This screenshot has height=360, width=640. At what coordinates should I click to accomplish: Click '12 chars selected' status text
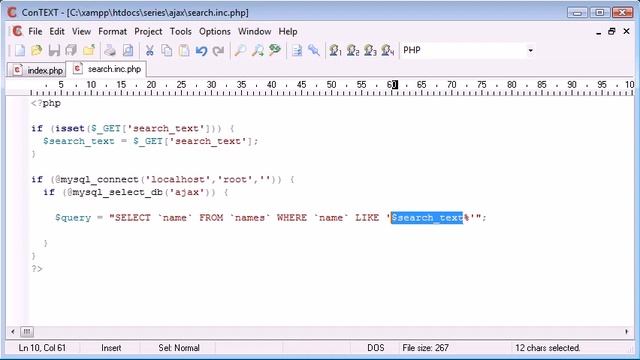[x=547, y=348]
